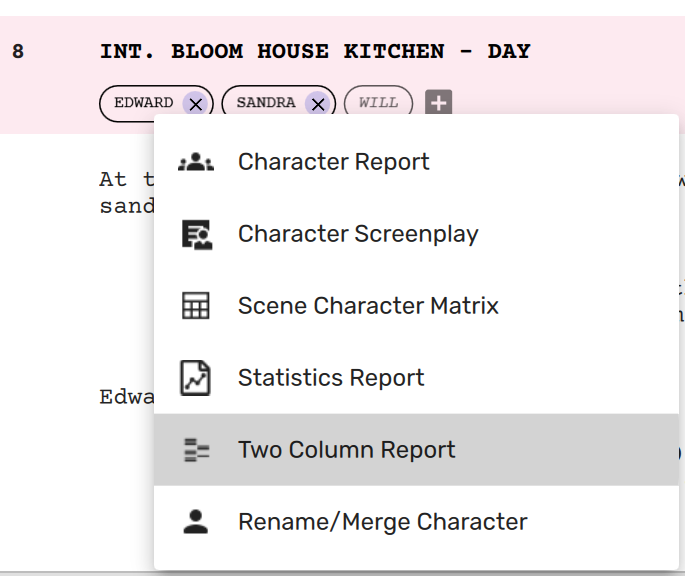The height and width of the screenshot is (576, 685).
Task: Click the italic WILL character chip
Action: point(378,103)
